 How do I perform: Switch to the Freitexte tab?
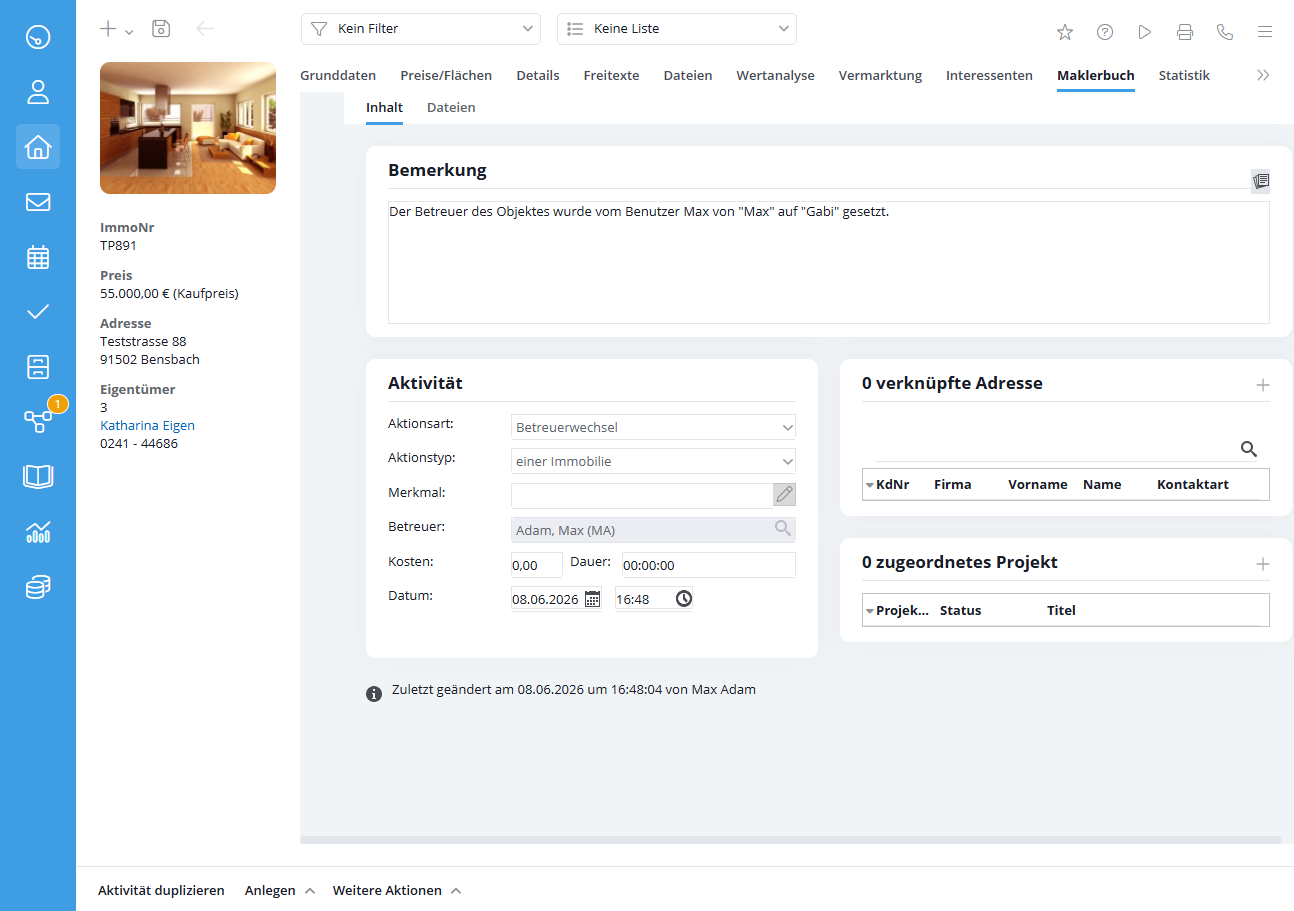611,75
